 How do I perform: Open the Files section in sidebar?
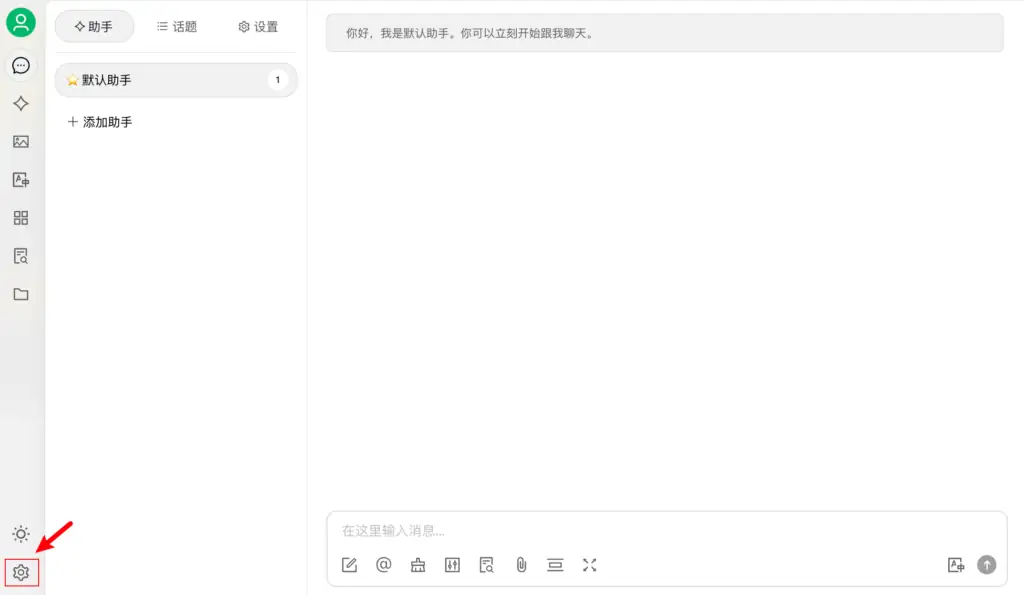pyautogui.click(x=20, y=293)
